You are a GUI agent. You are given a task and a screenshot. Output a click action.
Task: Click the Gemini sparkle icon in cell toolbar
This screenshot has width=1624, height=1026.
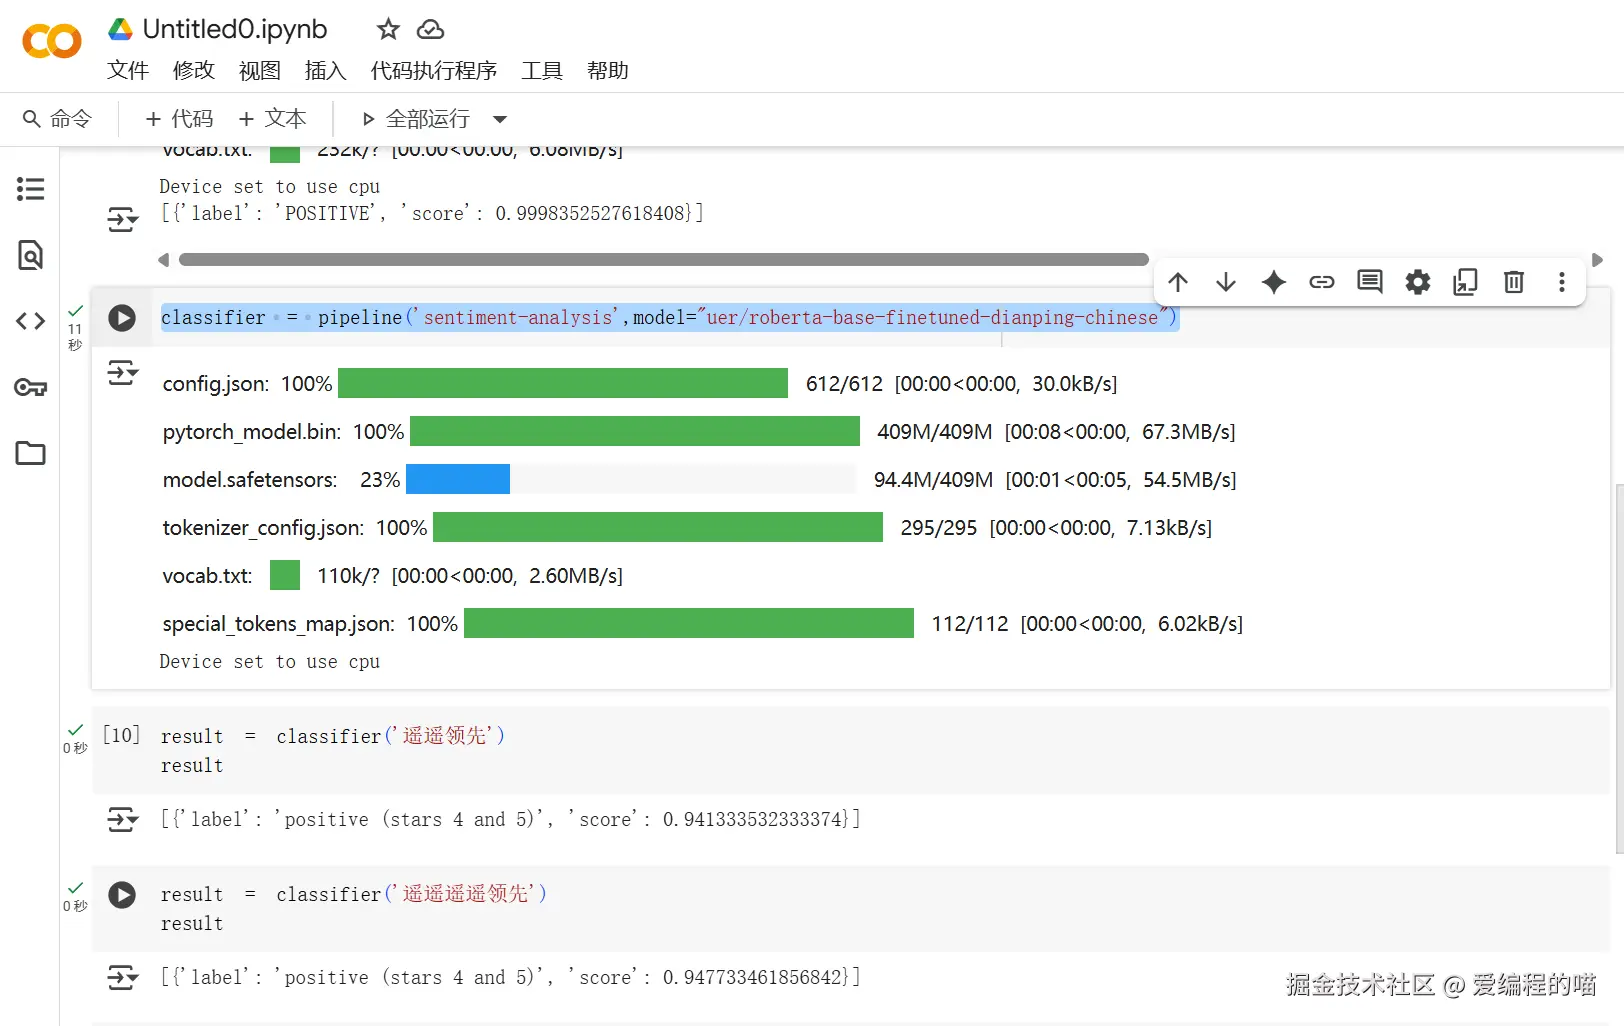1274,282
